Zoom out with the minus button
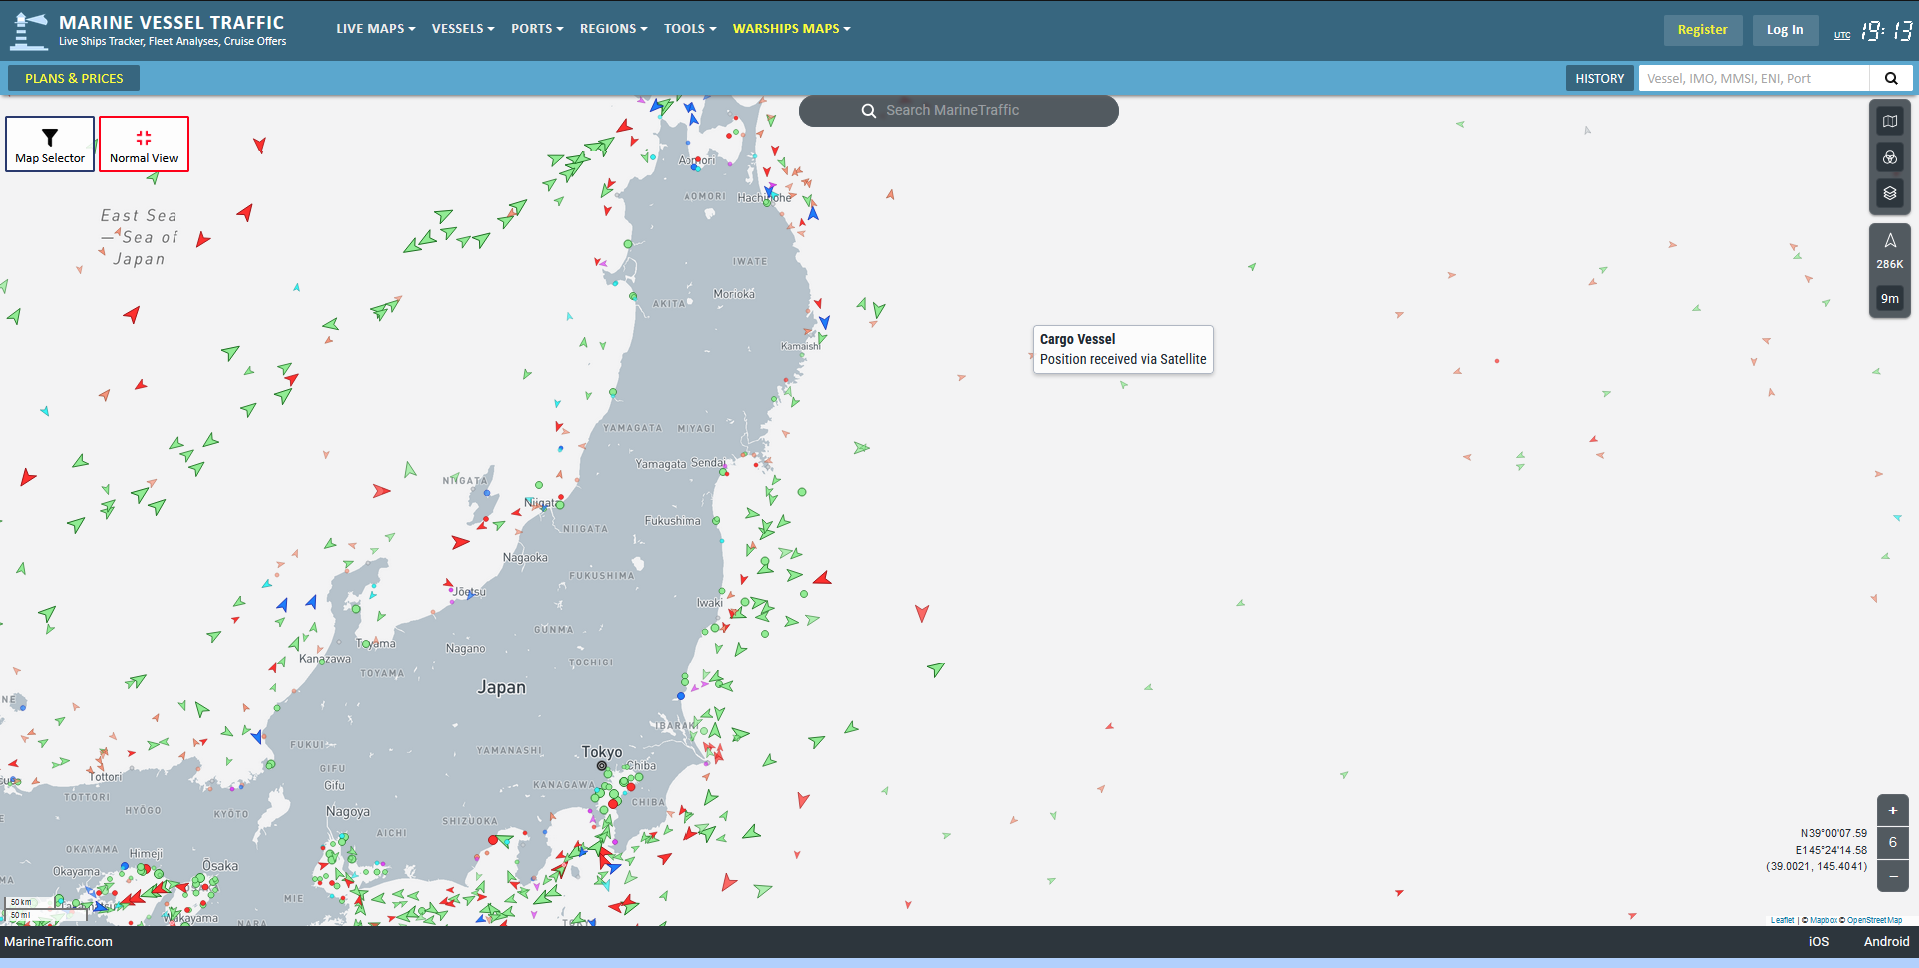This screenshot has width=1919, height=968. (x=1893, y=875)
